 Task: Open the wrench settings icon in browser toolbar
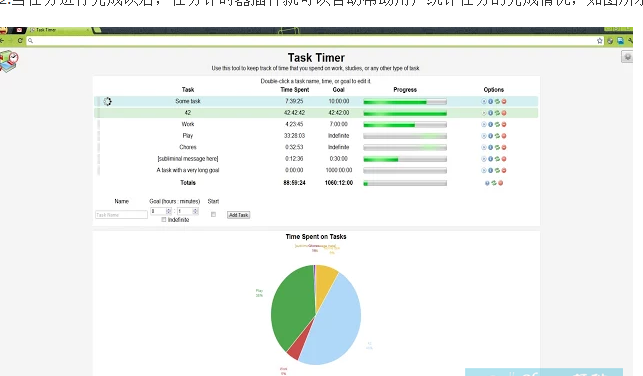click(x=630, y=41)
